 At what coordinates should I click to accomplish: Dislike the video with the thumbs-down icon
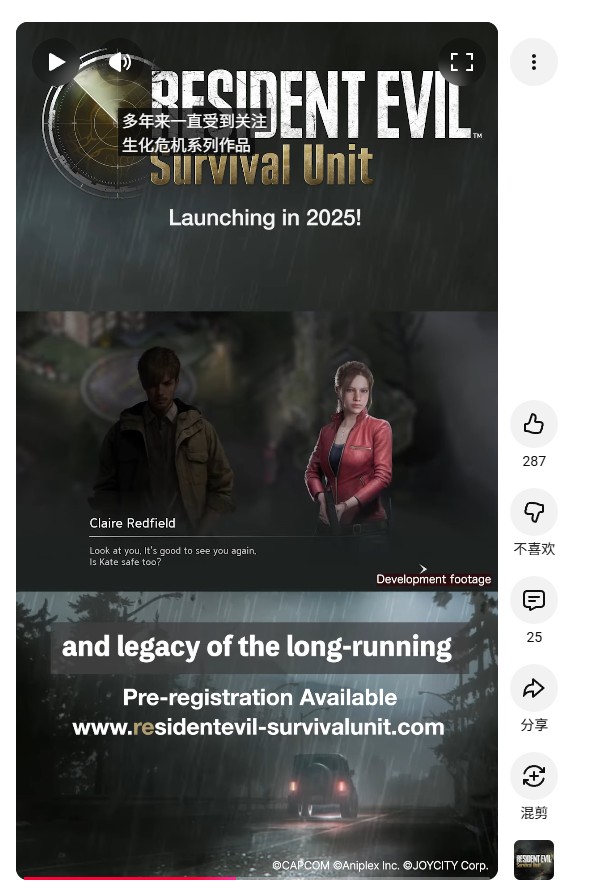tap(534, 512)
